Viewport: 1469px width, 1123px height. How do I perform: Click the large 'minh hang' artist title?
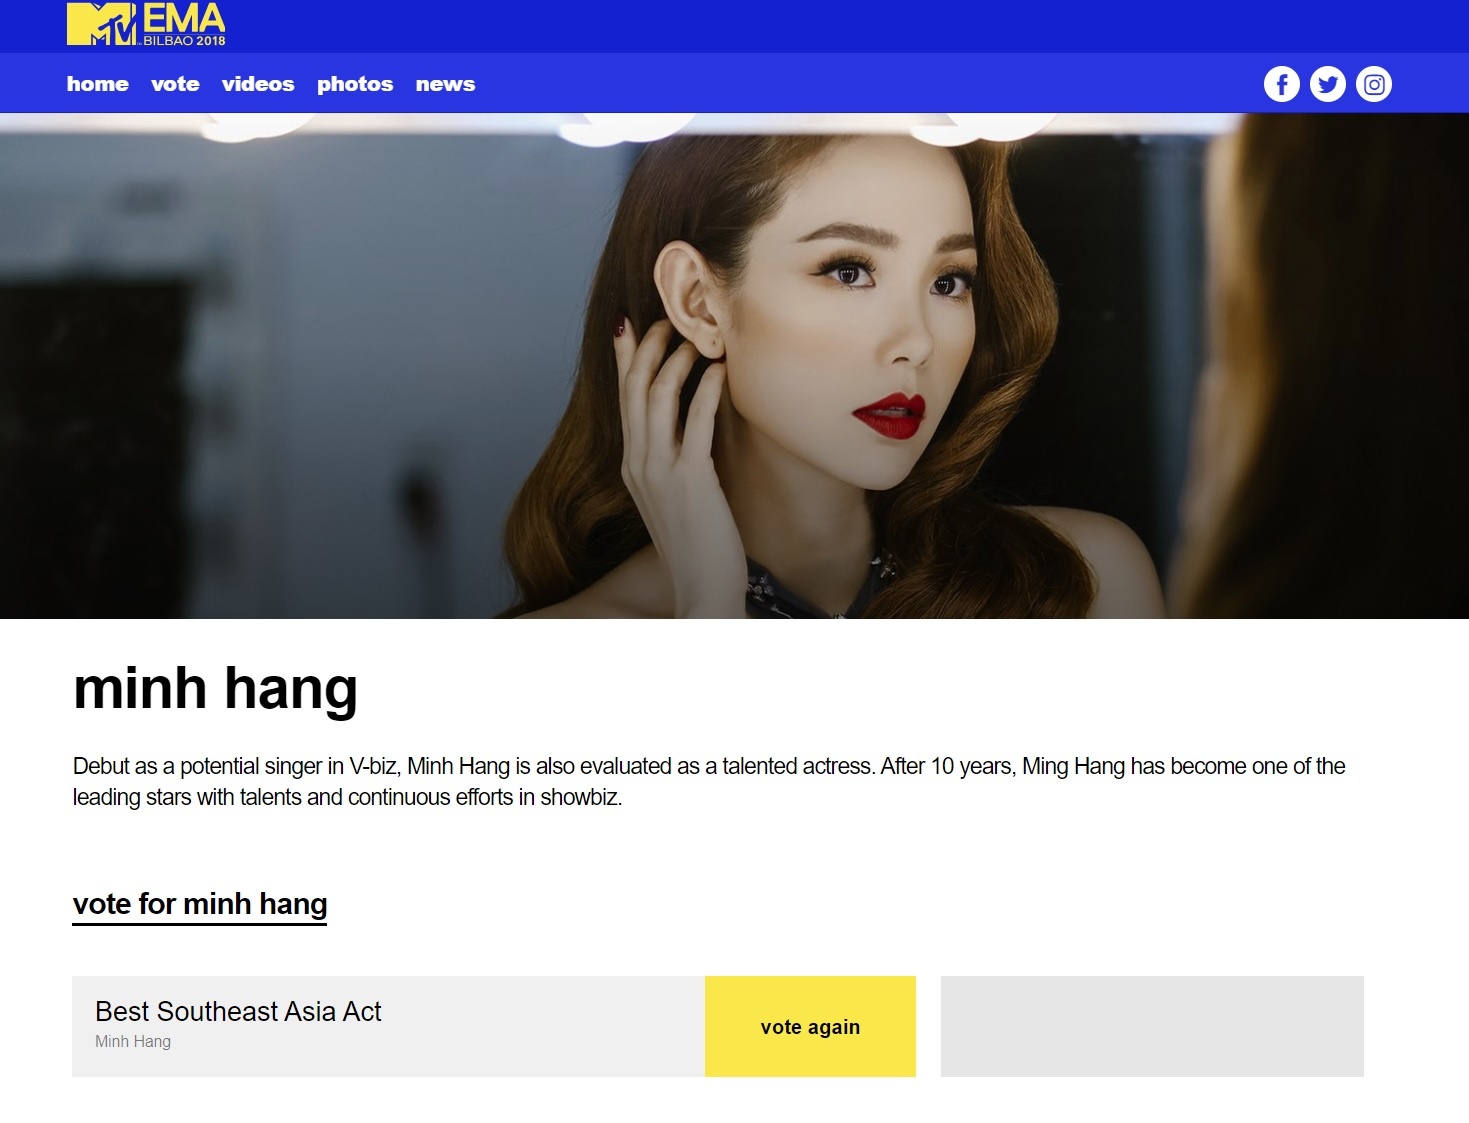coord(215,689)
